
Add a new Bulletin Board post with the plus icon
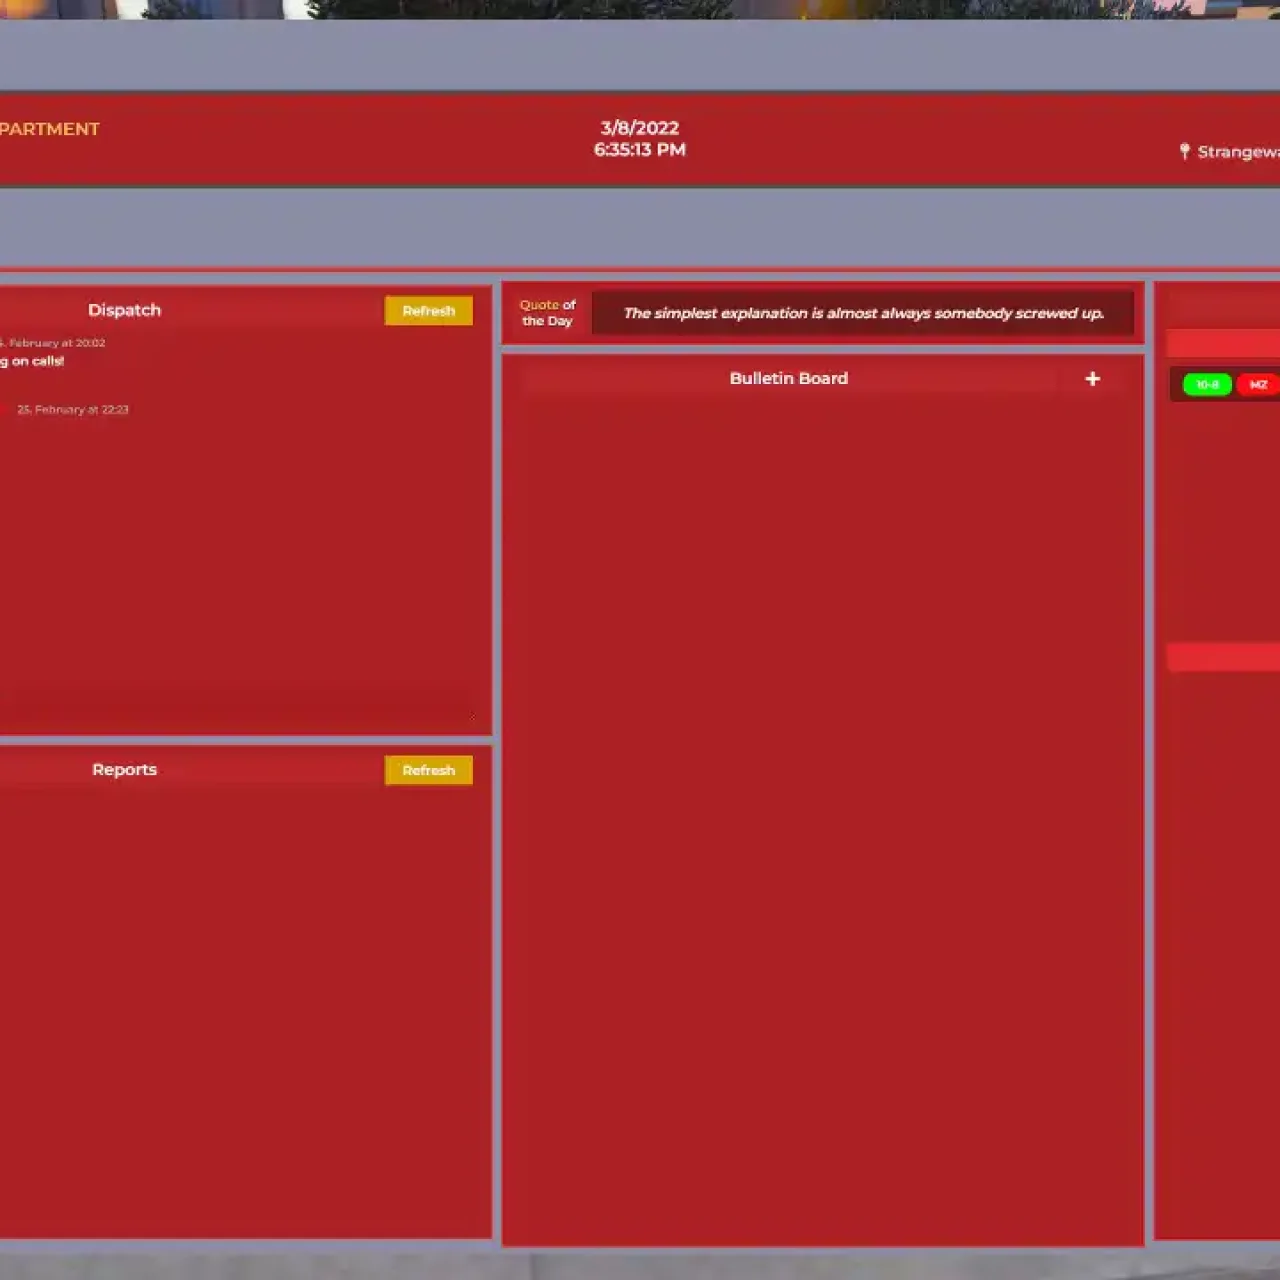pos(1092,378)
